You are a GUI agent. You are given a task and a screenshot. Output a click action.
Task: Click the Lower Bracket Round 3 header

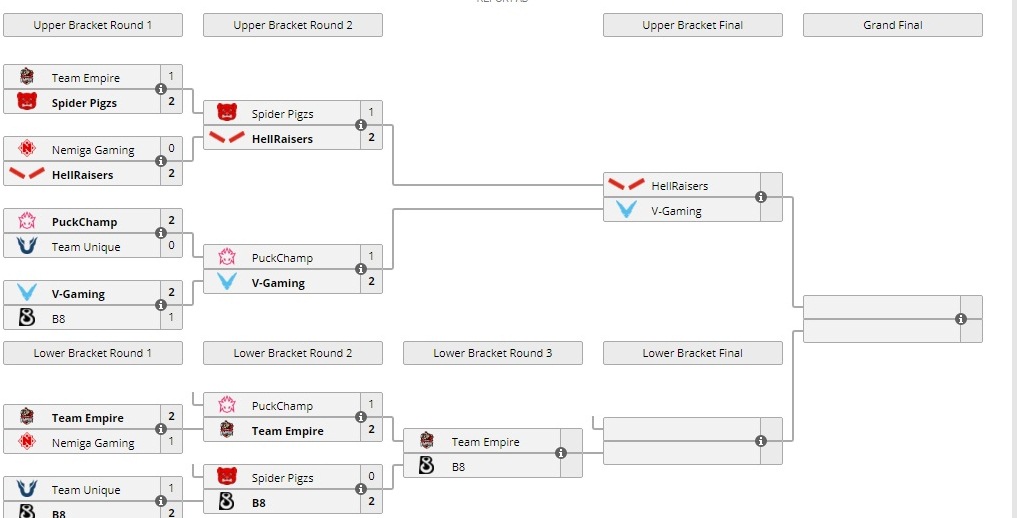point(493,353)
